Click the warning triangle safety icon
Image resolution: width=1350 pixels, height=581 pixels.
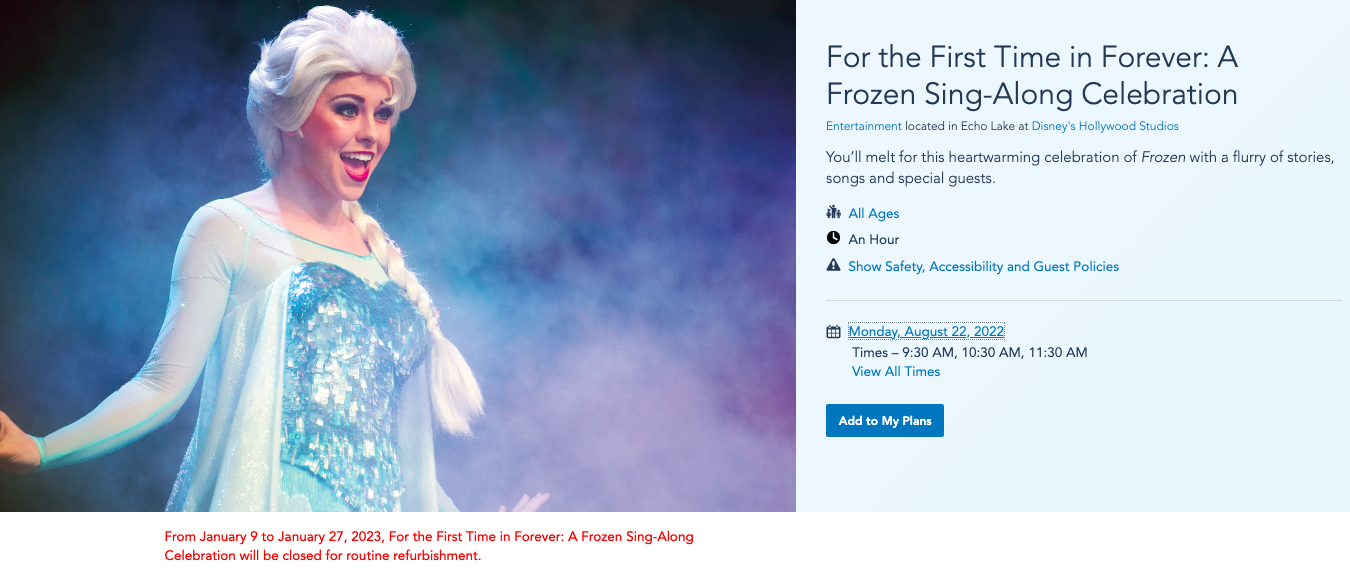[833, 266]
